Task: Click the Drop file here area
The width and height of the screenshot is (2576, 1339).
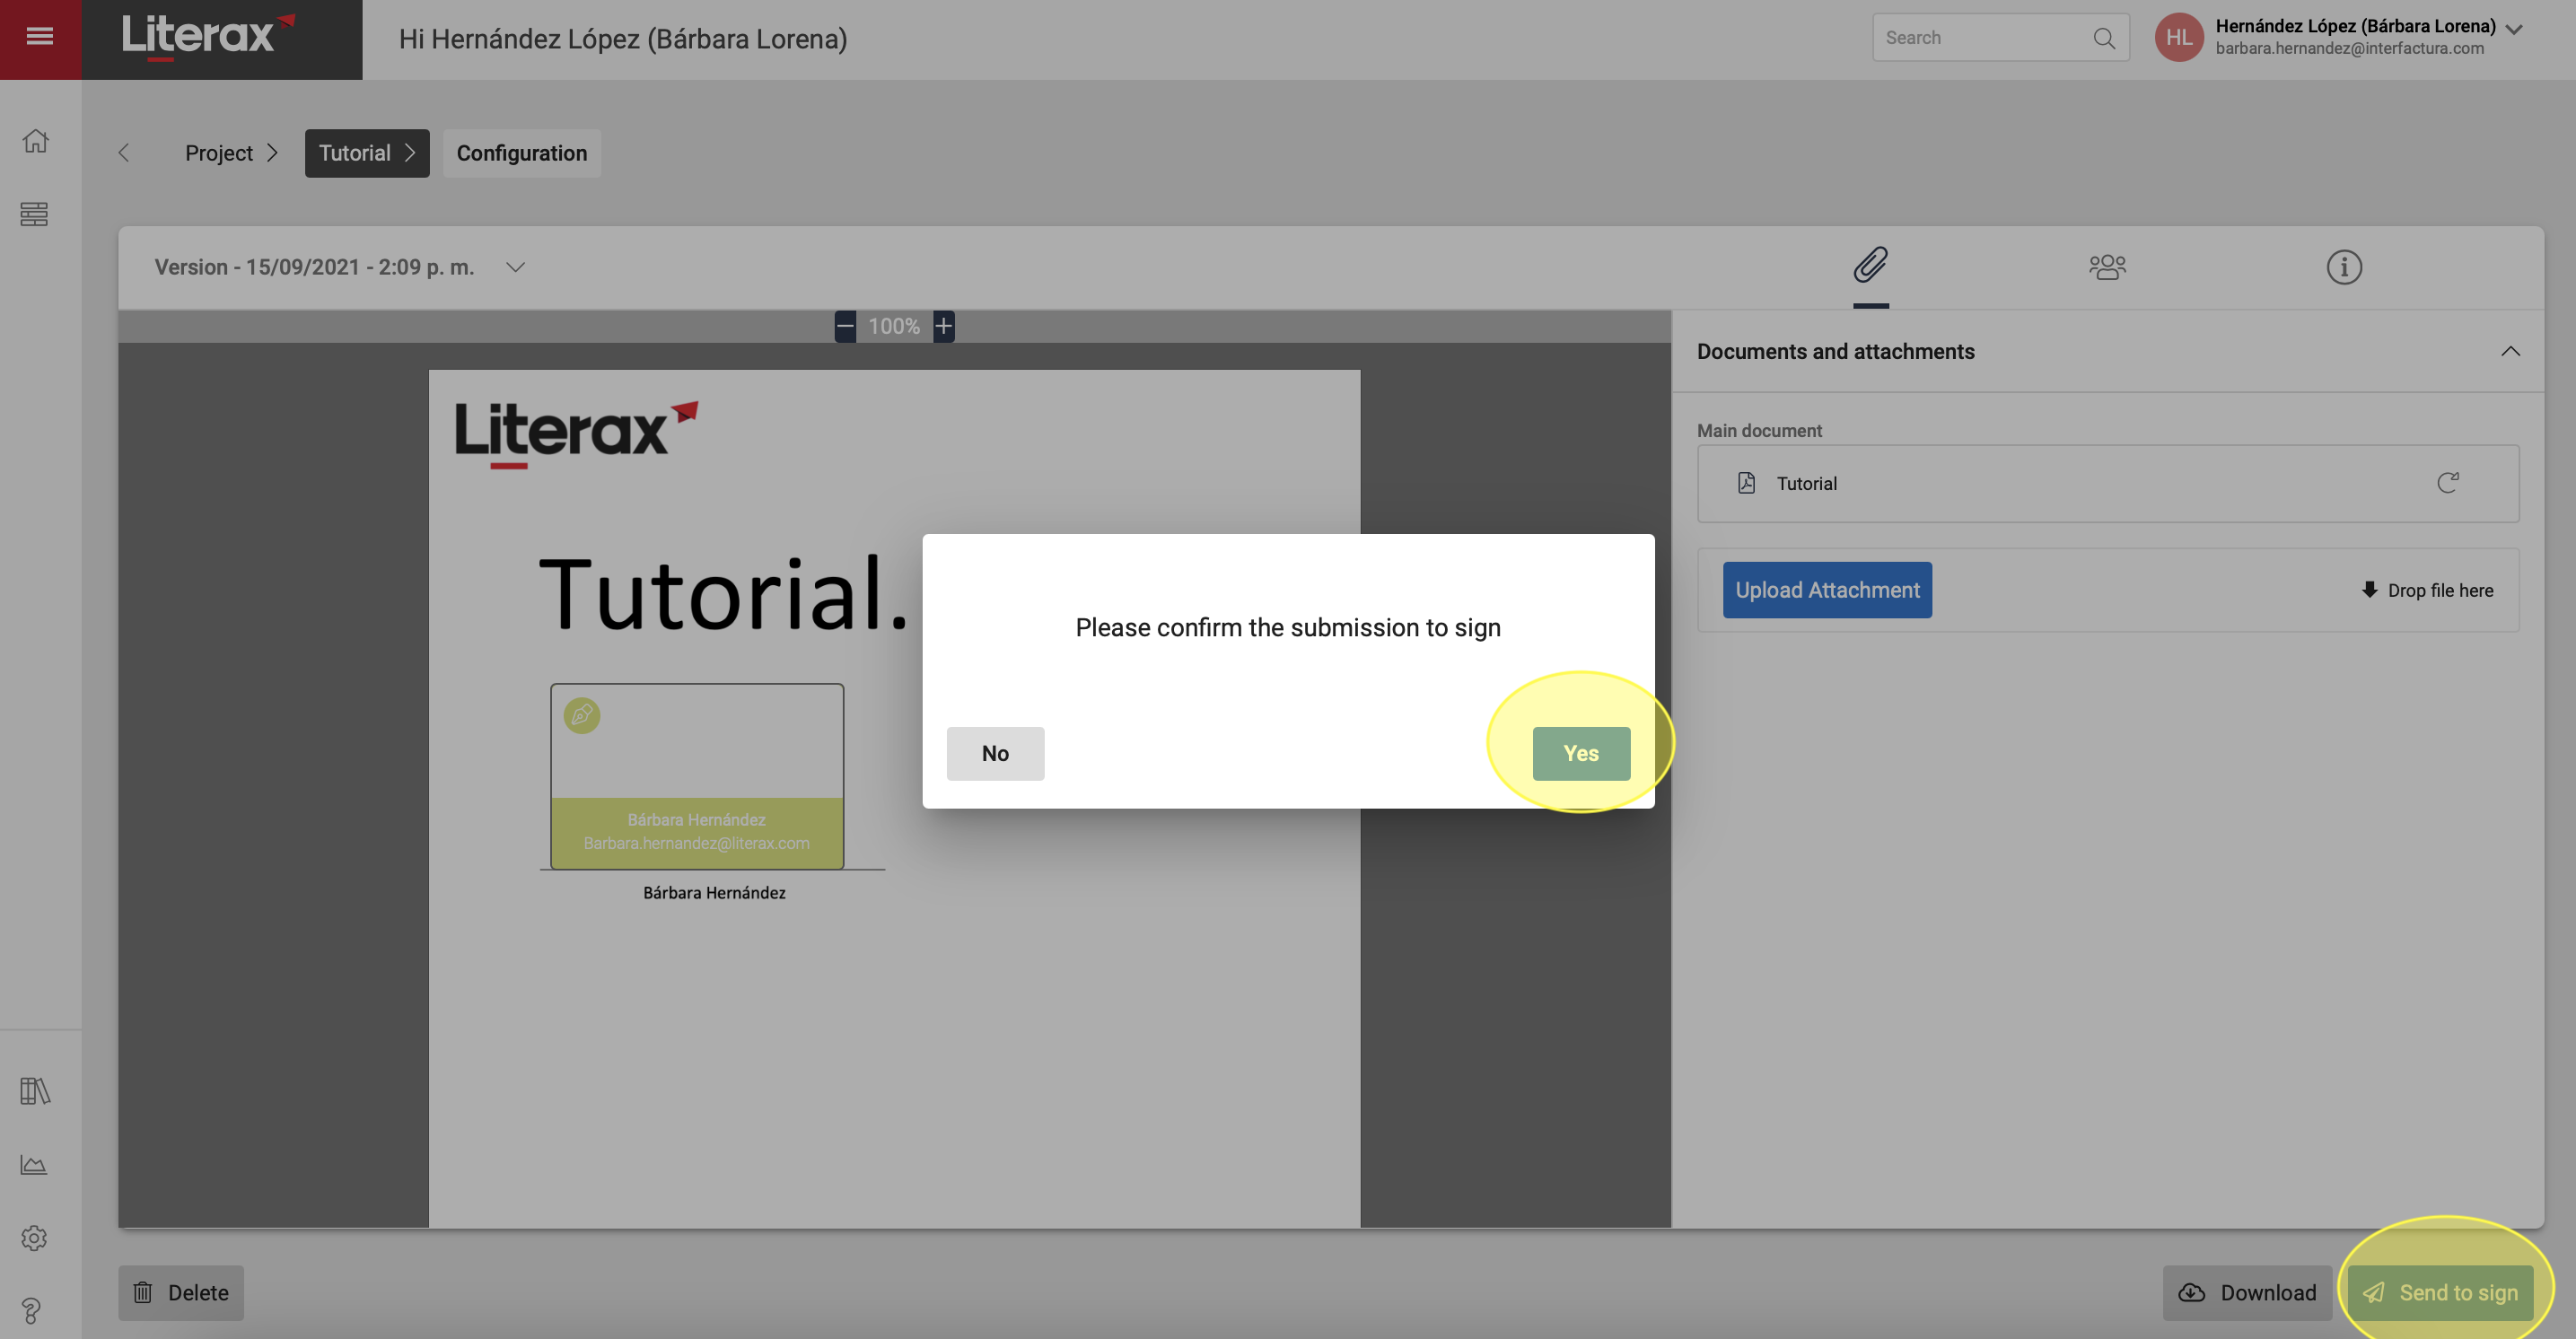Action: click(2427, 590)
